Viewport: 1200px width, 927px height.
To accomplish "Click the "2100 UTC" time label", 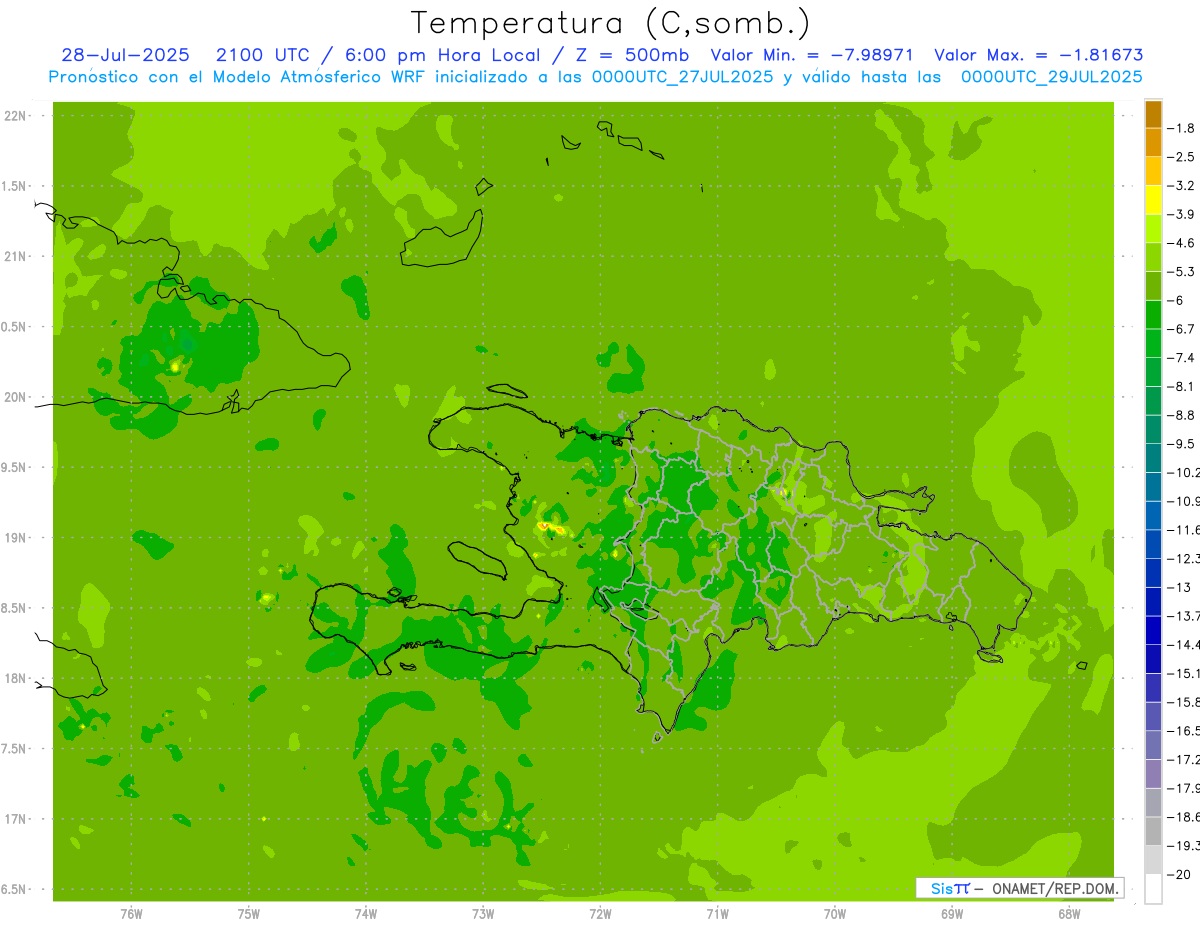I will click(x=263, y=55).
